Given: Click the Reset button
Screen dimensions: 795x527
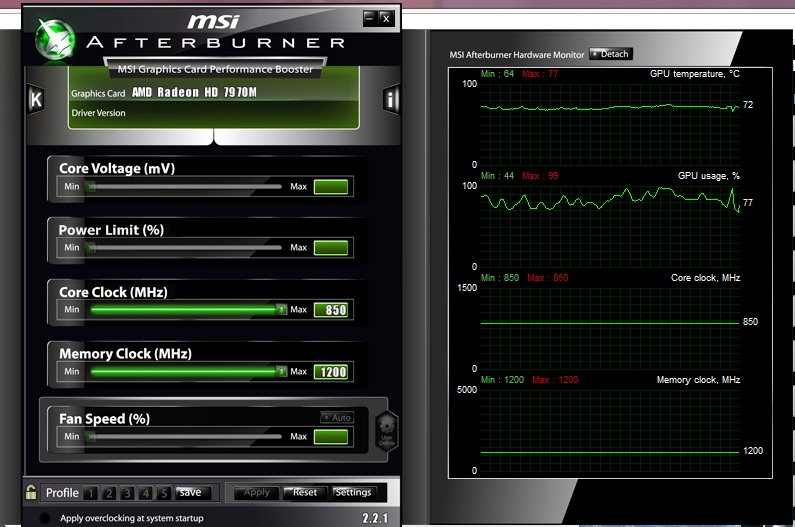Looking at the screenshot, I should (304, 493).
